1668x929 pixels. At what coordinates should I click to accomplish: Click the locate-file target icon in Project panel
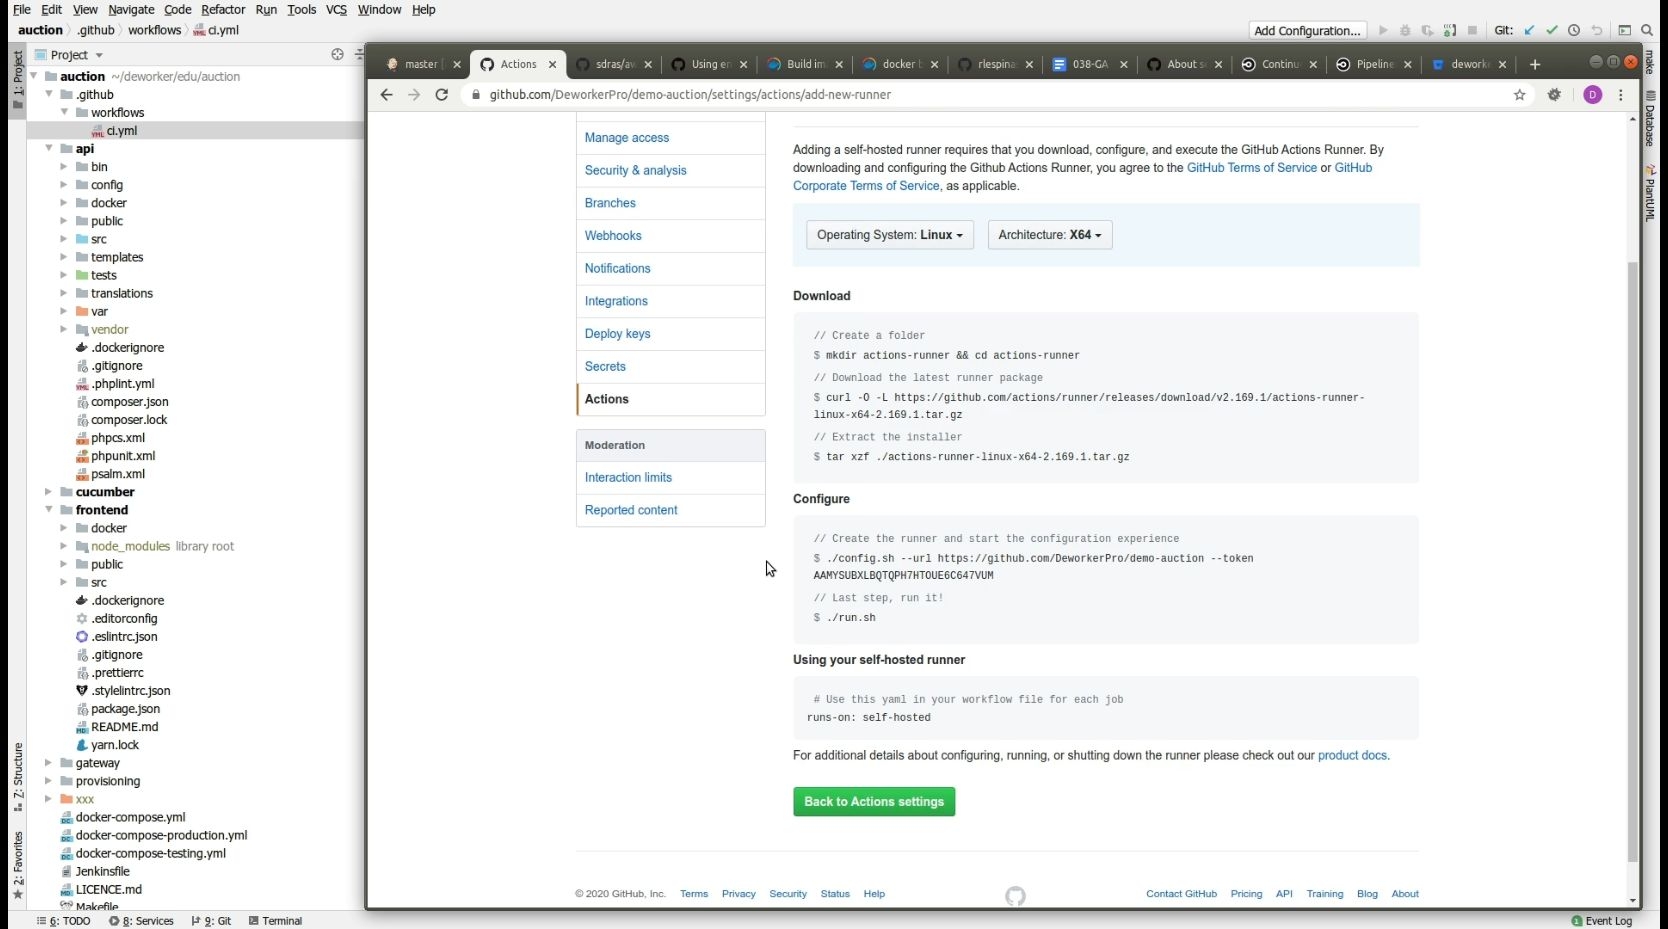click(x=337, y=54)
